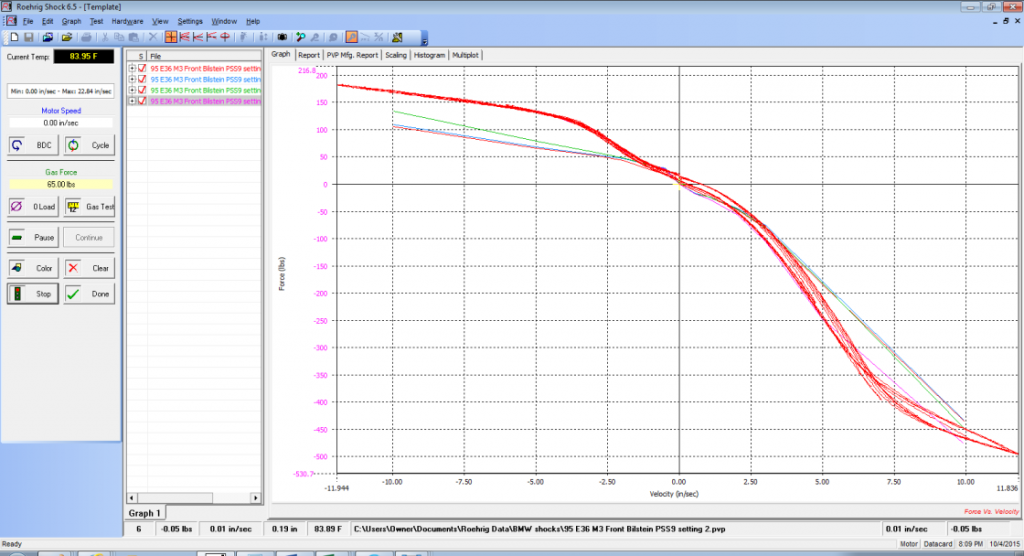Click the Stop button

33,294
